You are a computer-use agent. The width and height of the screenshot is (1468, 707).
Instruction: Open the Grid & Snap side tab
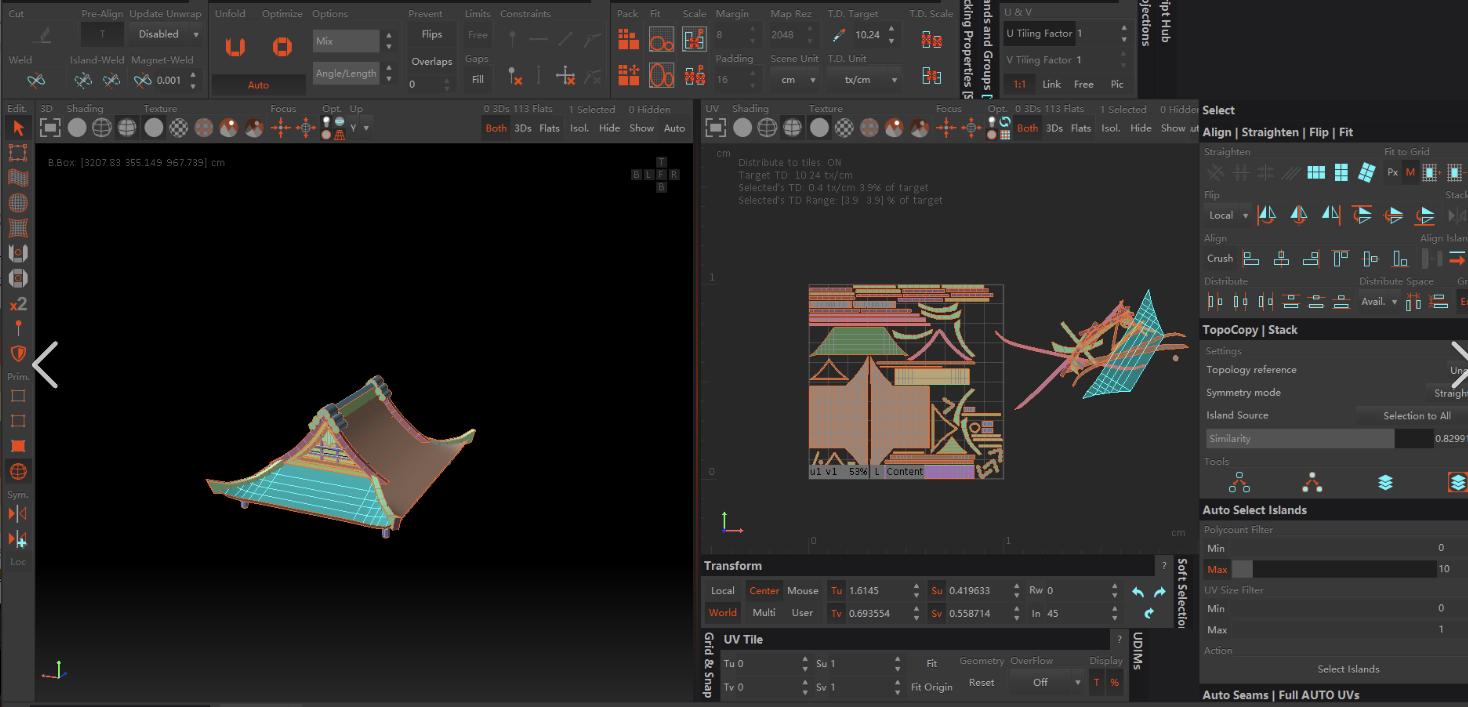click(709, 664)
